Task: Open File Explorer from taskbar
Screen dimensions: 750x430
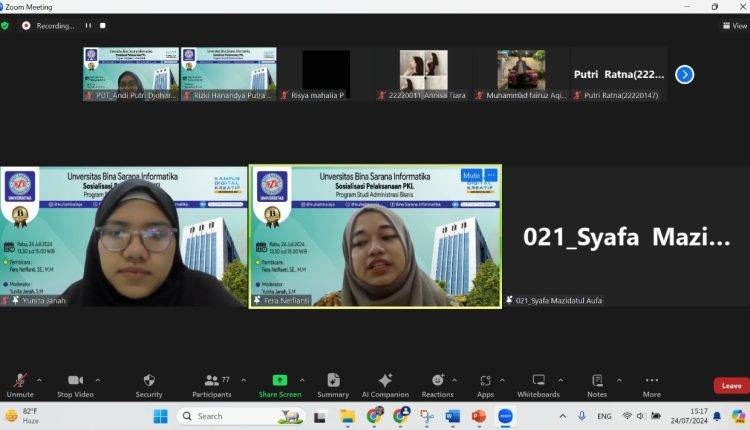Action: pos(348,417)
